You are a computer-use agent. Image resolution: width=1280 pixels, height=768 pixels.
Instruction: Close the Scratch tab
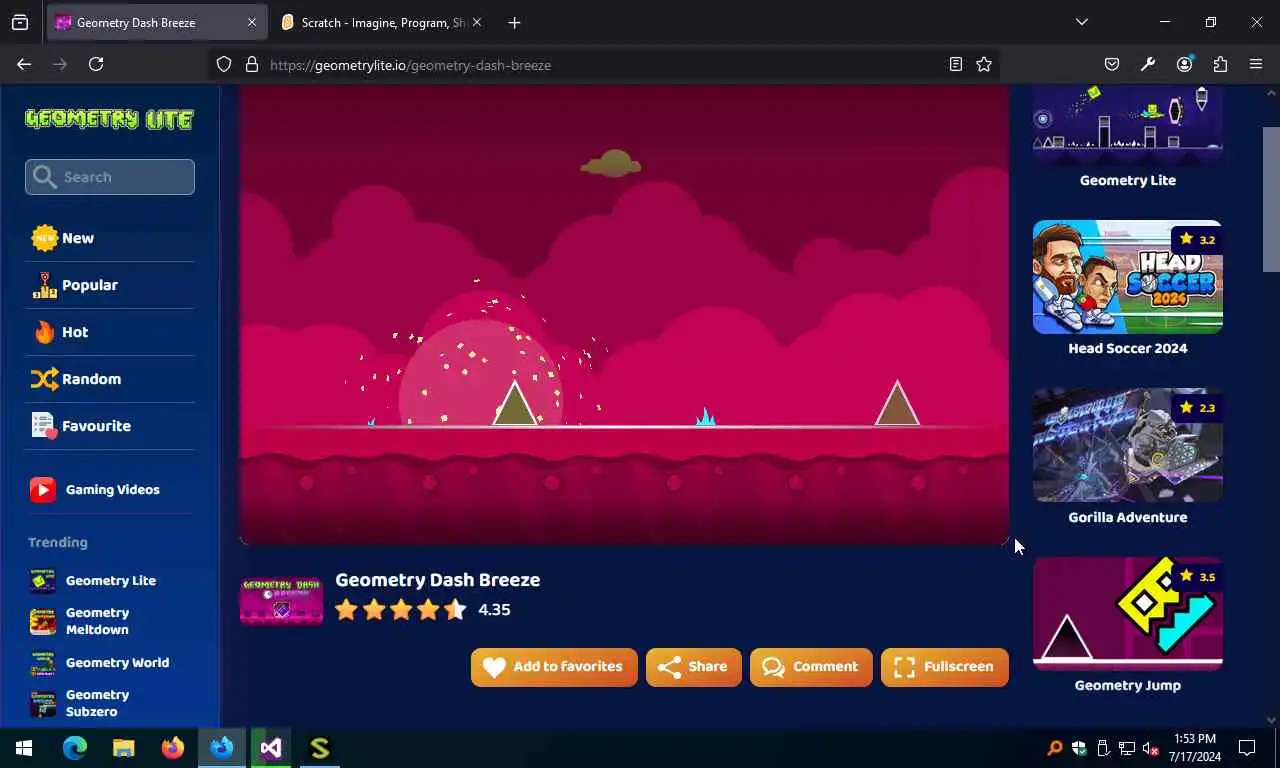click(476, 22)
